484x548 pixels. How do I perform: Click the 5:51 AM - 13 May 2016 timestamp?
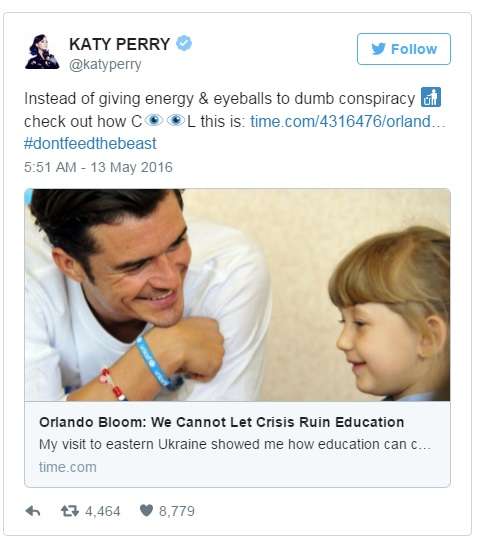[98, 167]
